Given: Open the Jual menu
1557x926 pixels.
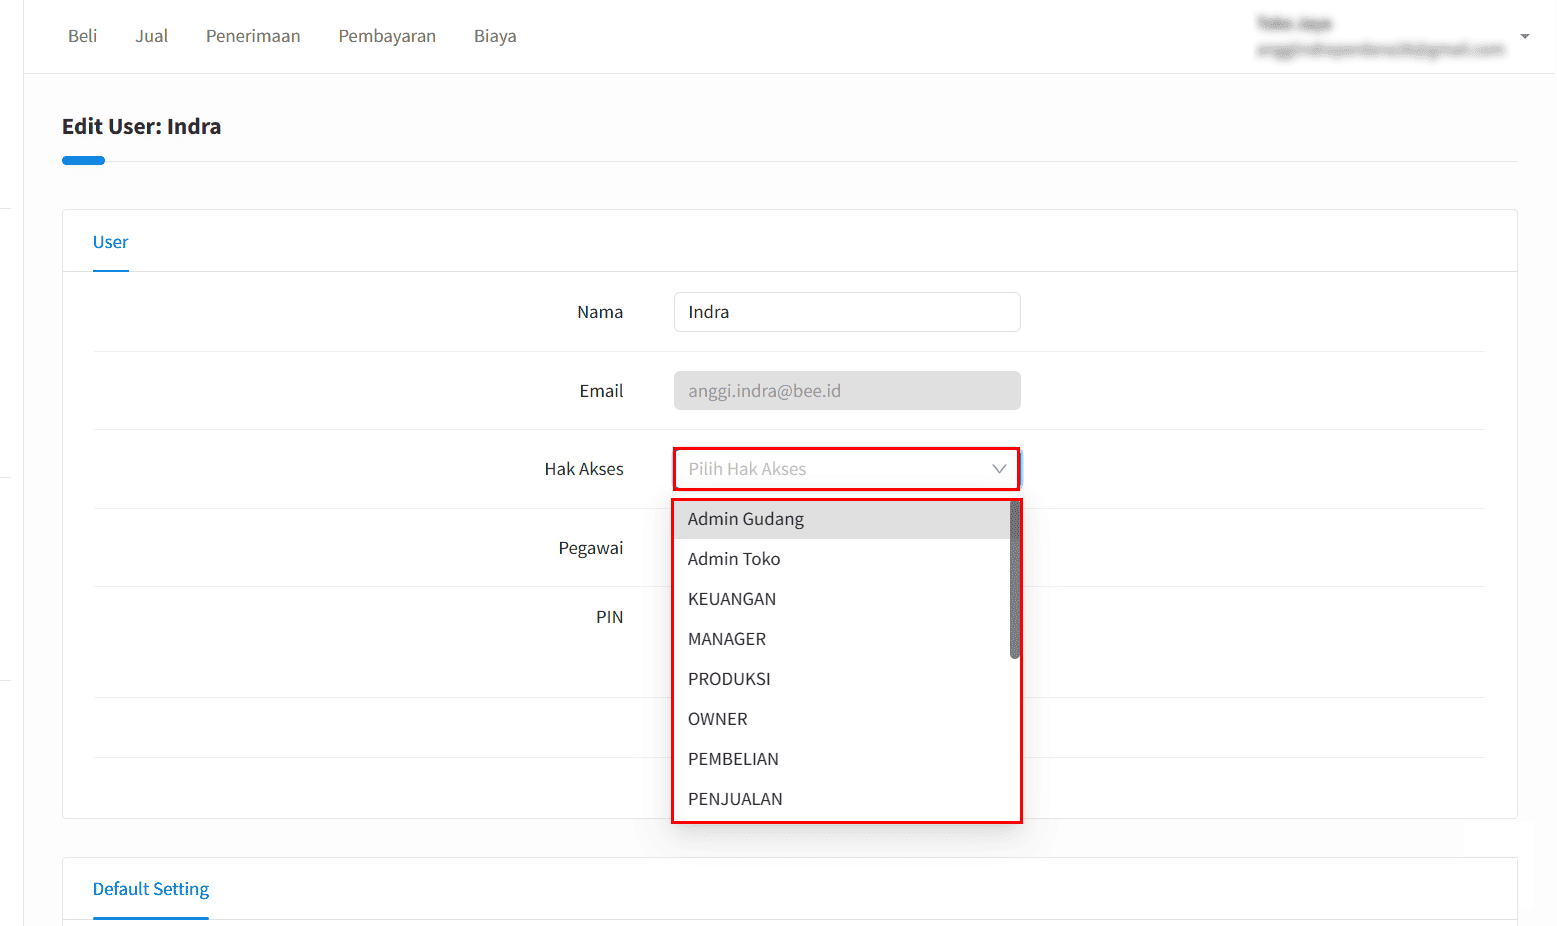Looking at the screenshot, I should pos(151,36).
